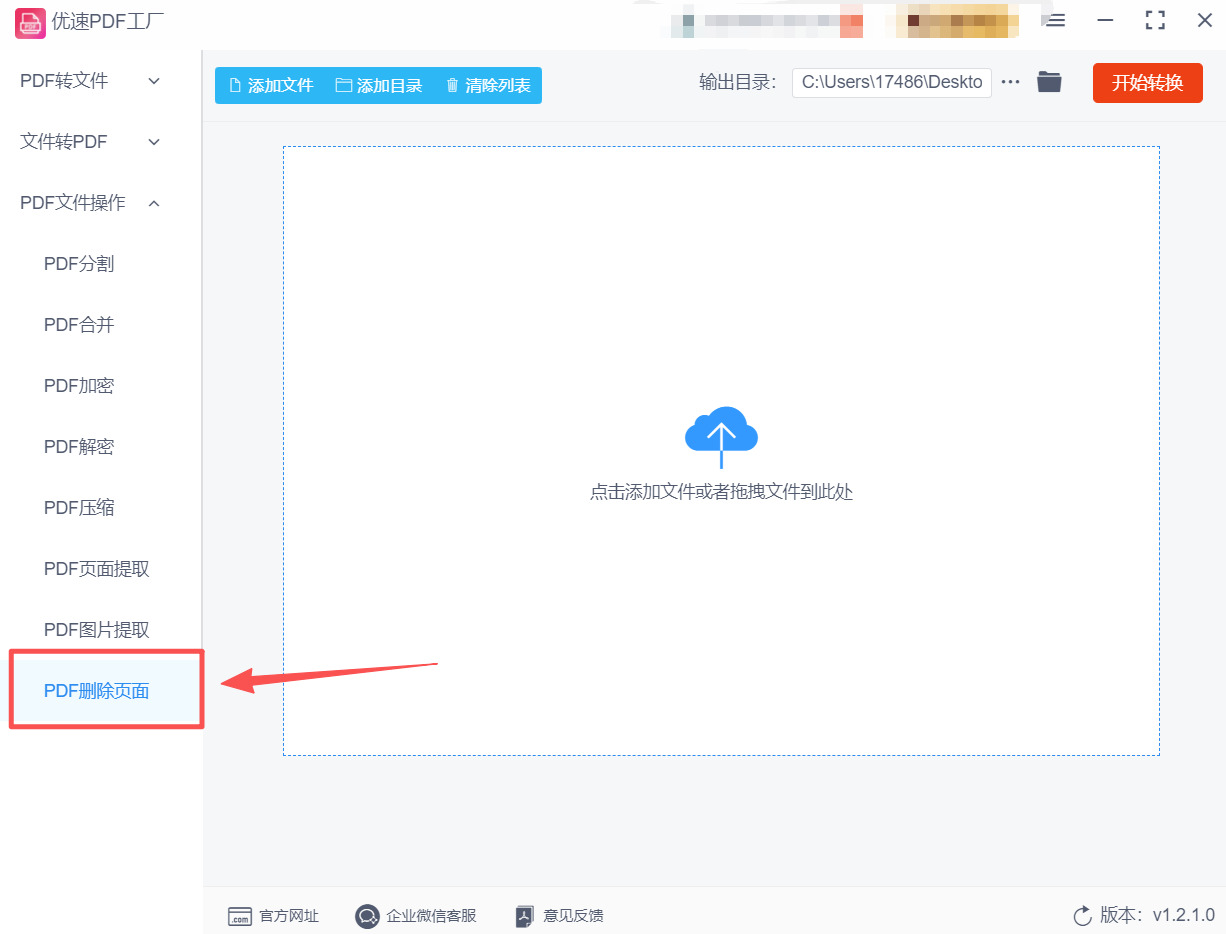The height and width of the screenshot is (934, 1226).
Task: Open 企业微信客服 customer service chat icon
Action: [x=368, y=916]
